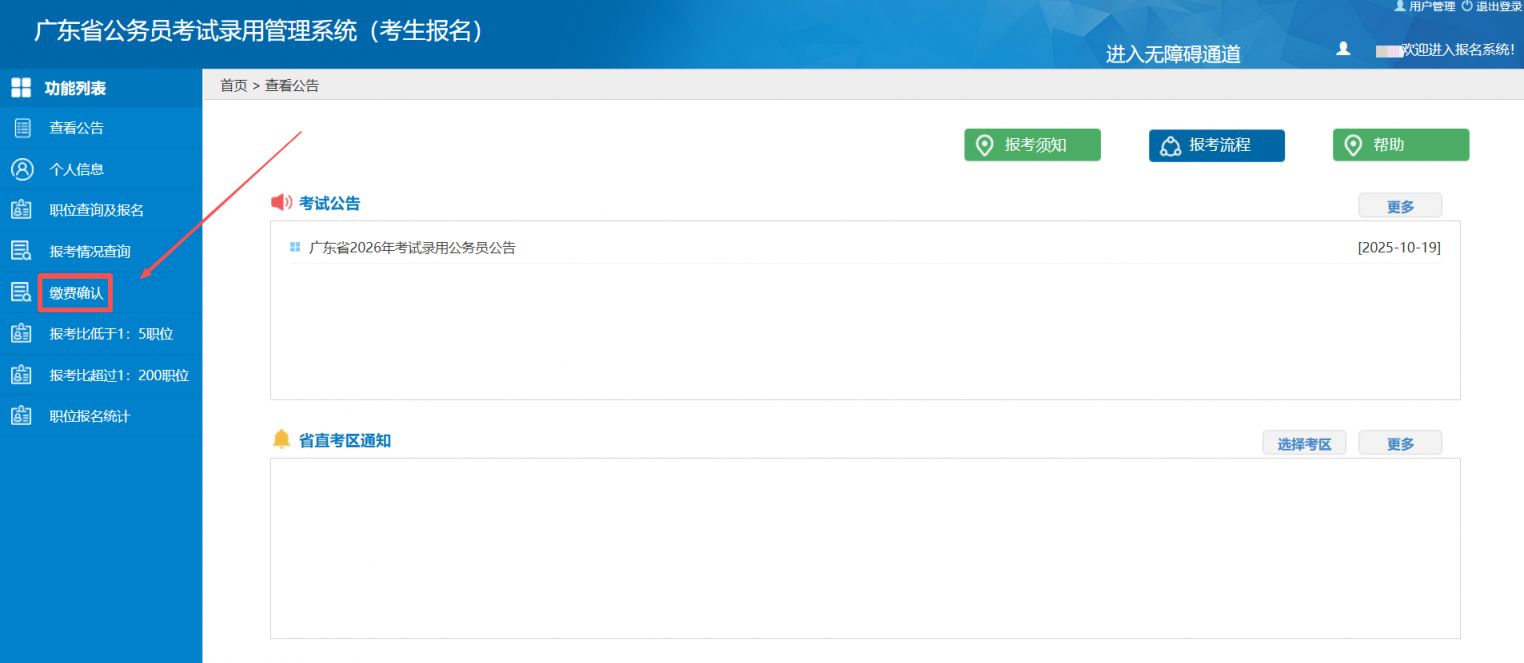Image resolution: width=1524 pixels, height=663 pixels.
Task: Click the 缴费确认 sidebar icon
Action: pyautogui.click(x=21, y=293)
